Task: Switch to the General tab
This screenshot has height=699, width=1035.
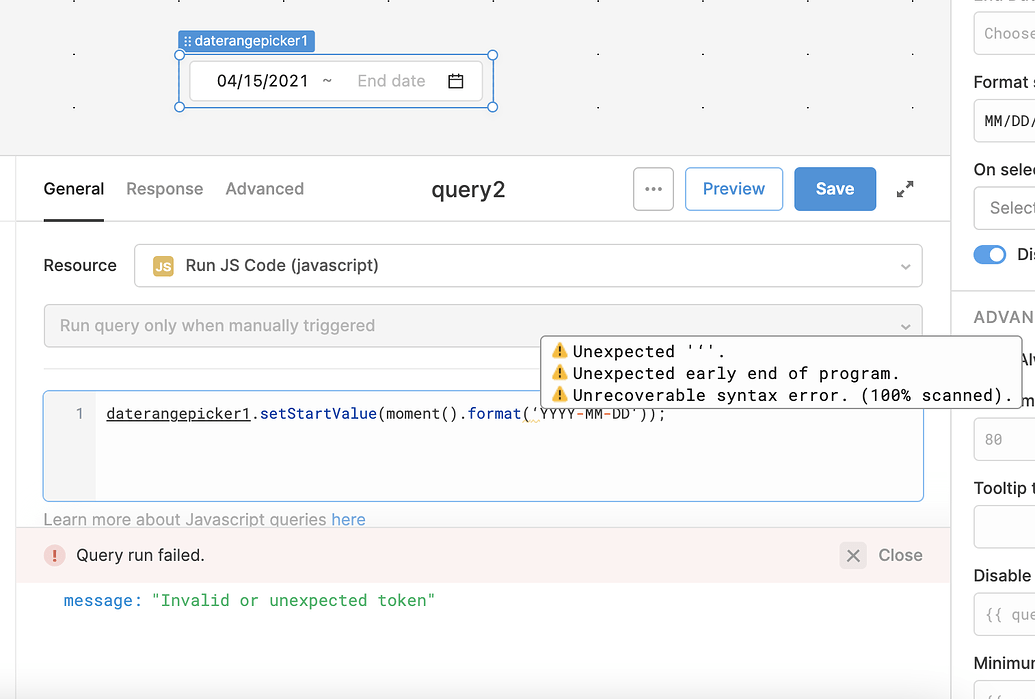Action: coord(74,189)
